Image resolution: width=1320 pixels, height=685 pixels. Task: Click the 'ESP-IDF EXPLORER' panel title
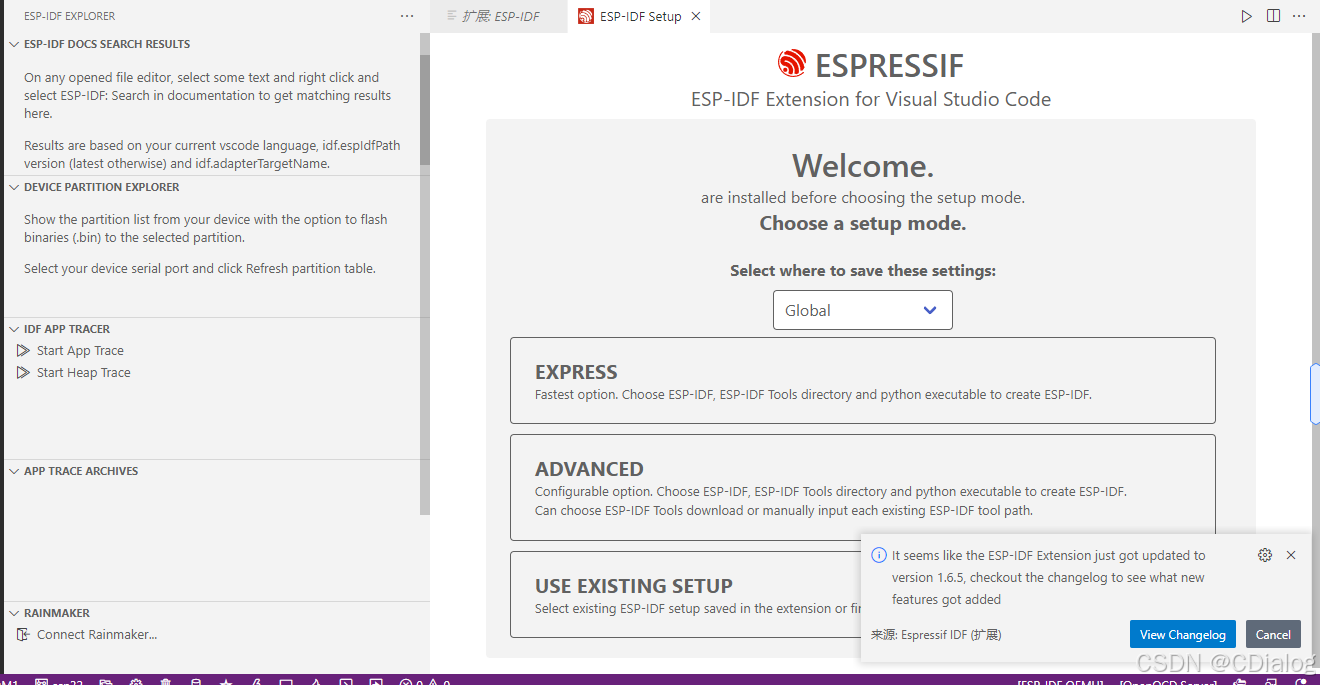[x=70, y=16]
